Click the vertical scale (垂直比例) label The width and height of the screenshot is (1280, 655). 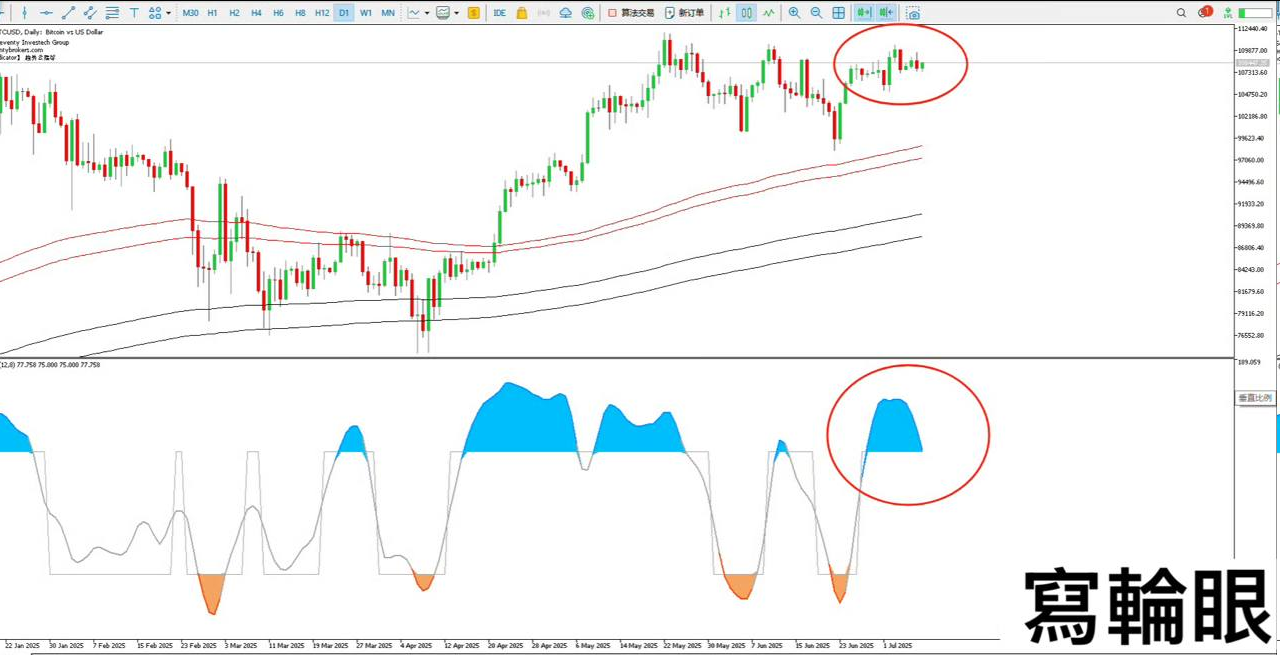[1255, 398]
